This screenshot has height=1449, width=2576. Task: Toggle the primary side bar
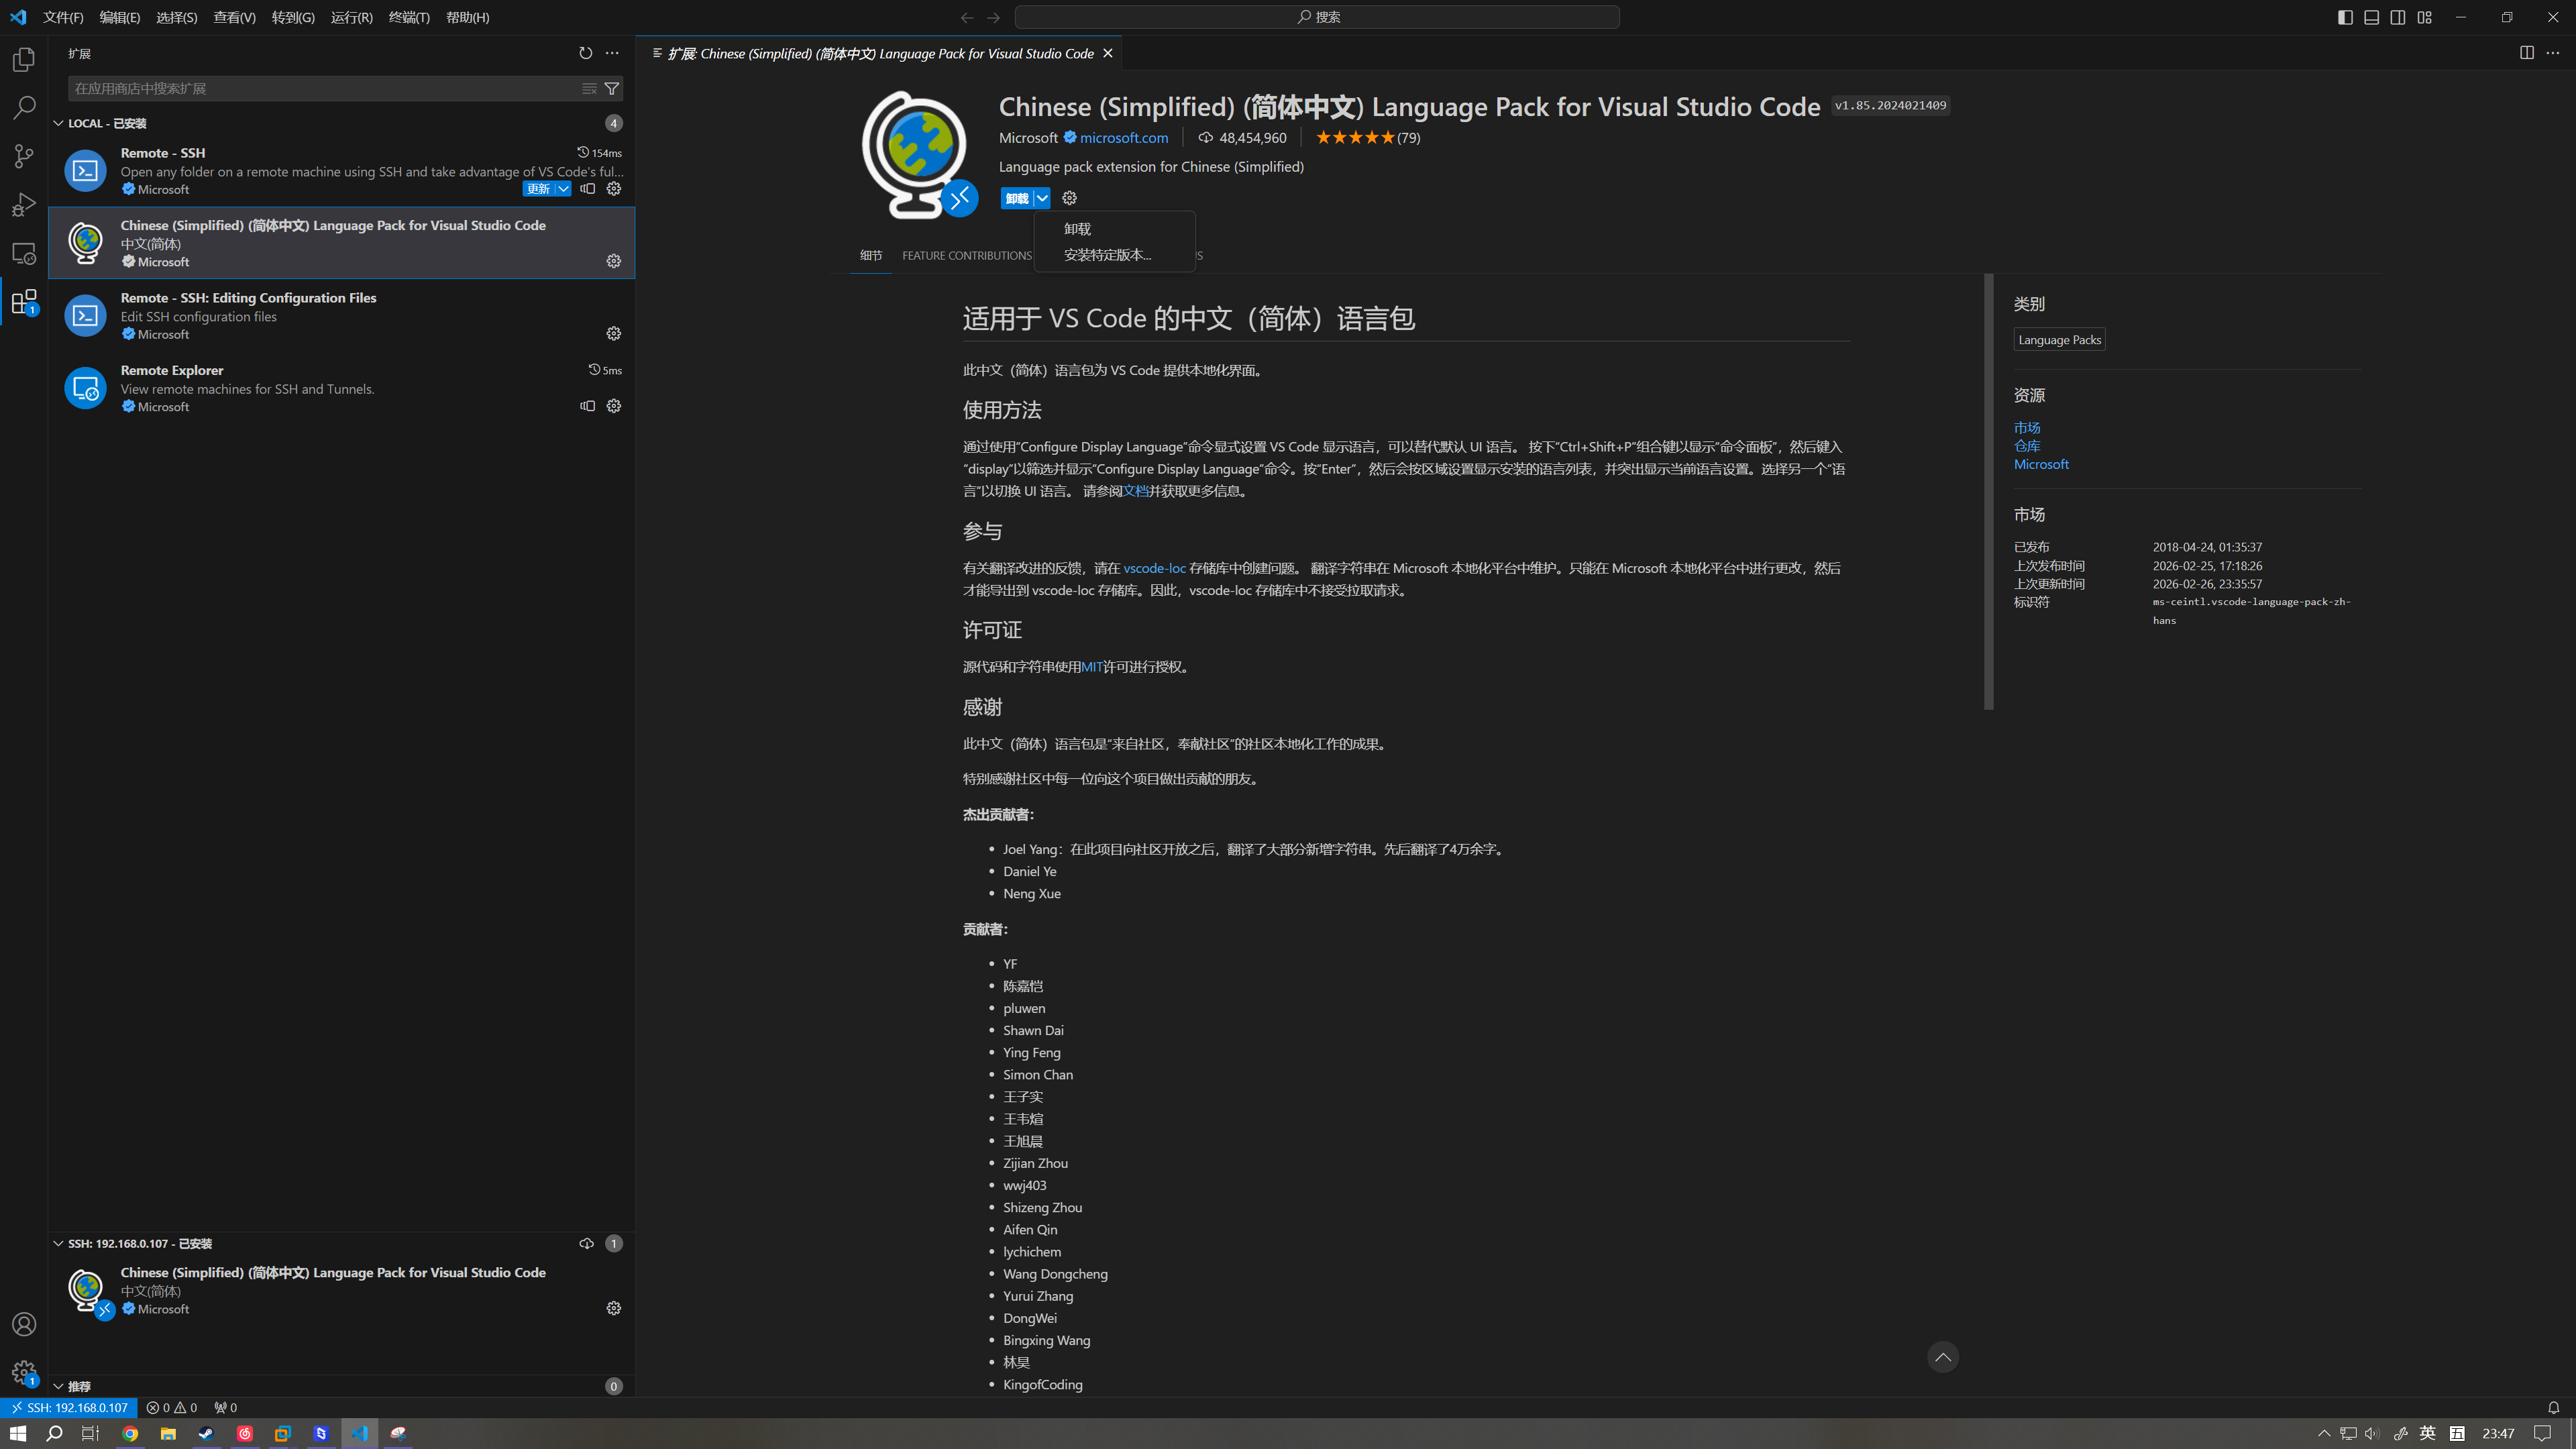[x=2345, y=17]
